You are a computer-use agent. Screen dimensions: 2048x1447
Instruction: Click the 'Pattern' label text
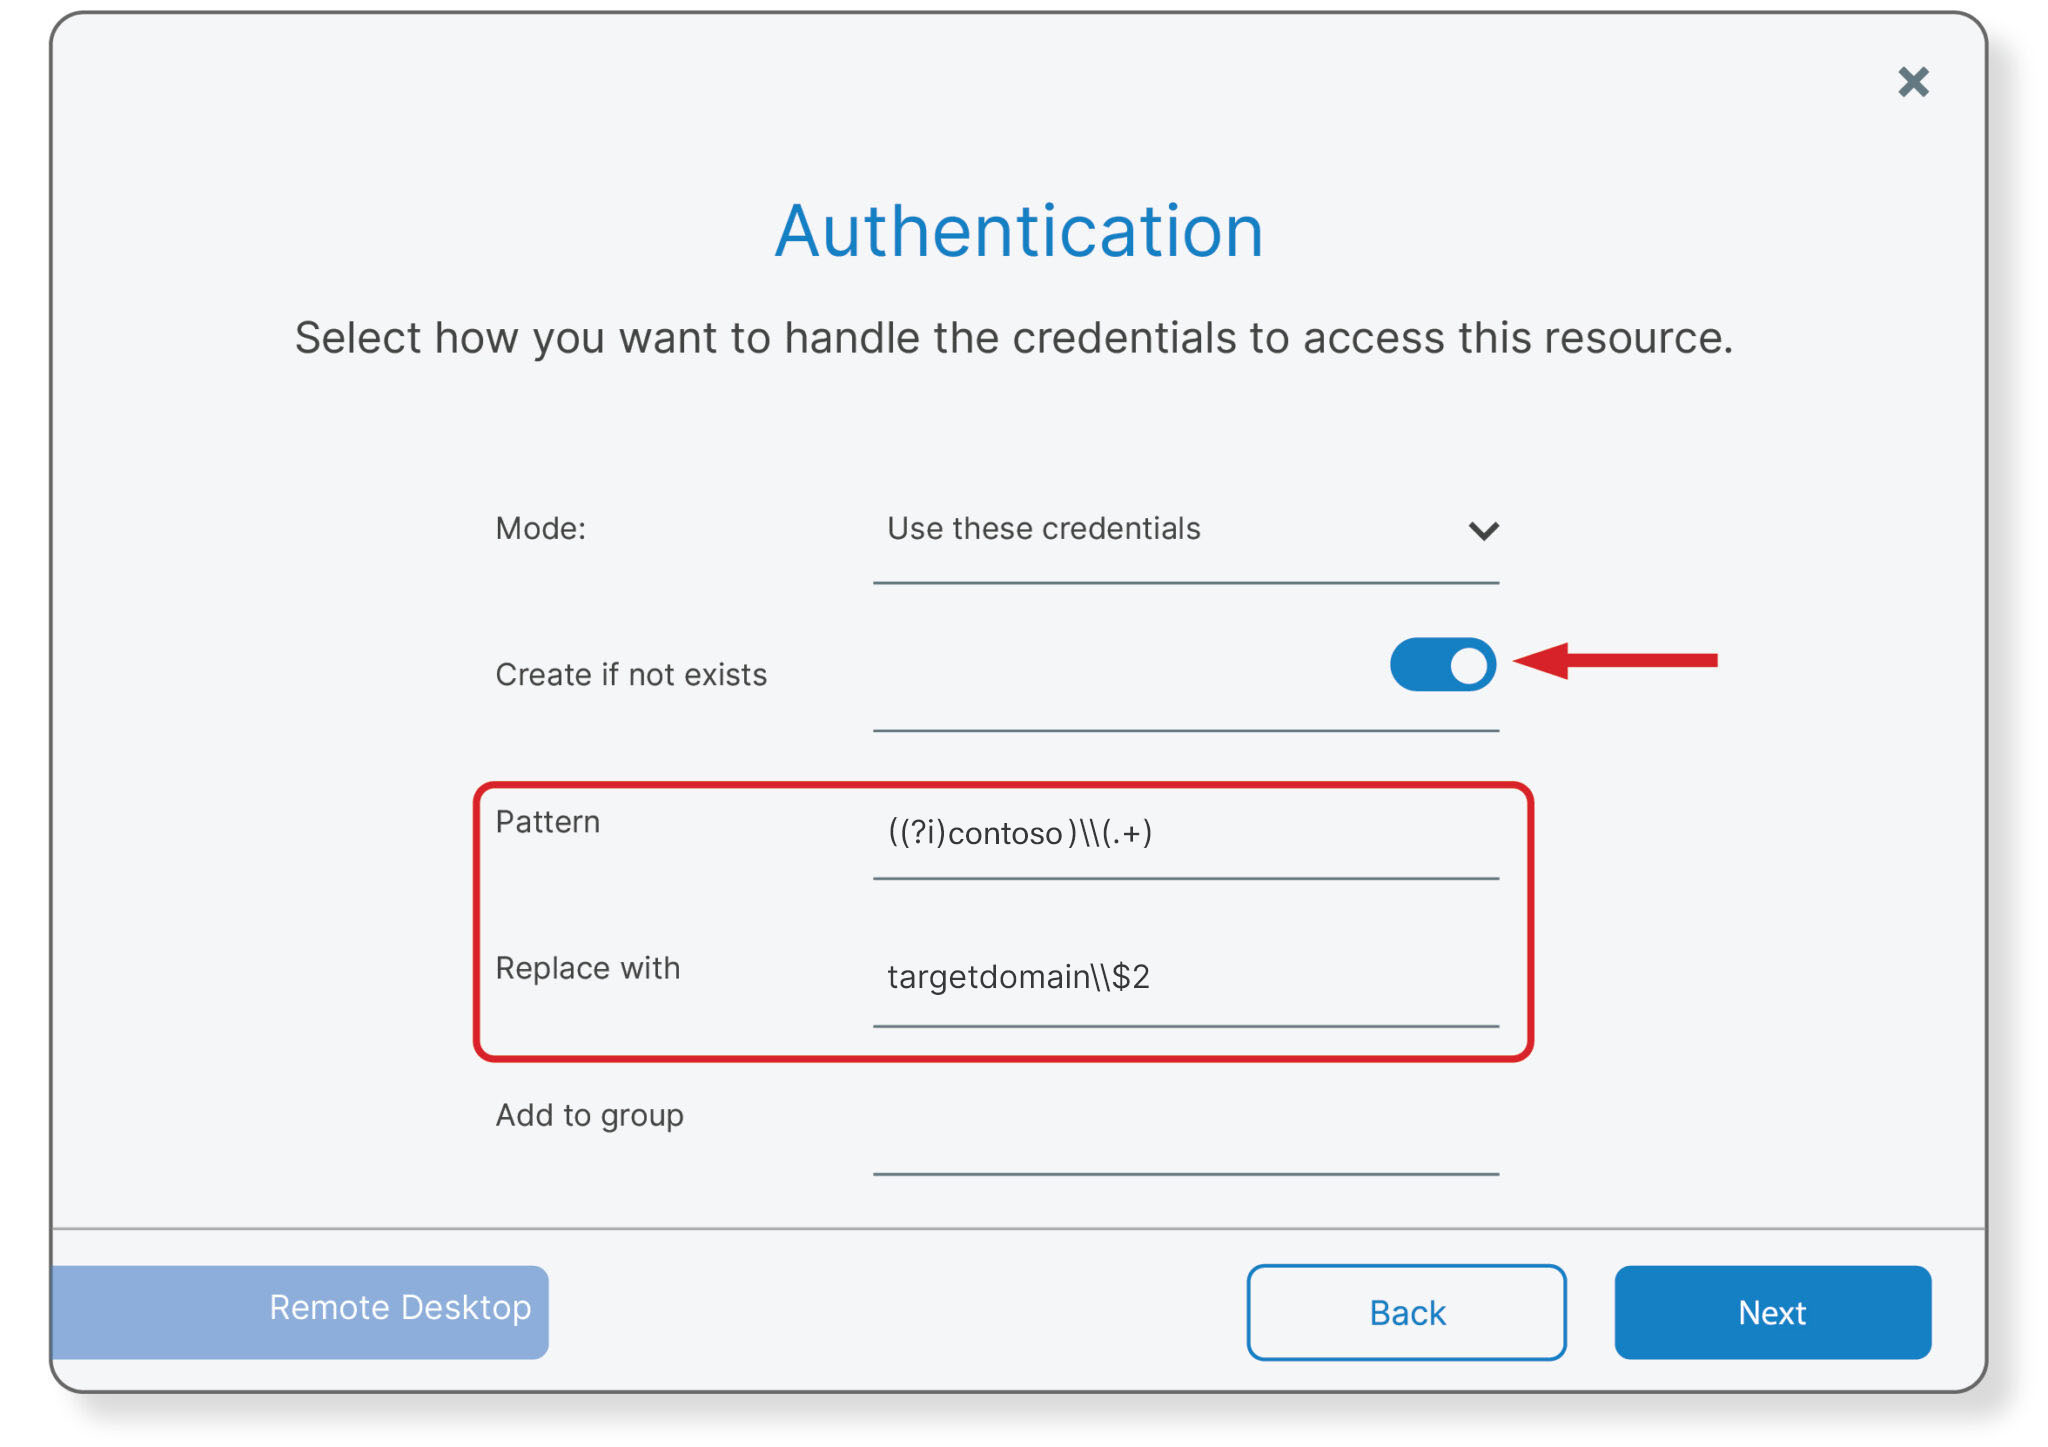pyautogui.click(x=548, y=822)
